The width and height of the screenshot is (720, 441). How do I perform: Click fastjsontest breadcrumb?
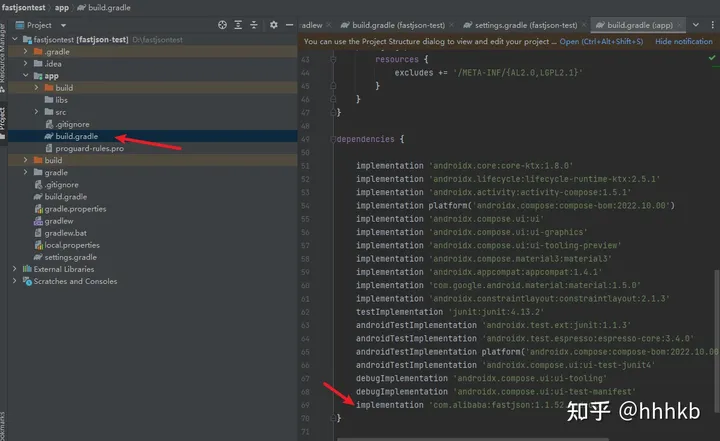23,7
